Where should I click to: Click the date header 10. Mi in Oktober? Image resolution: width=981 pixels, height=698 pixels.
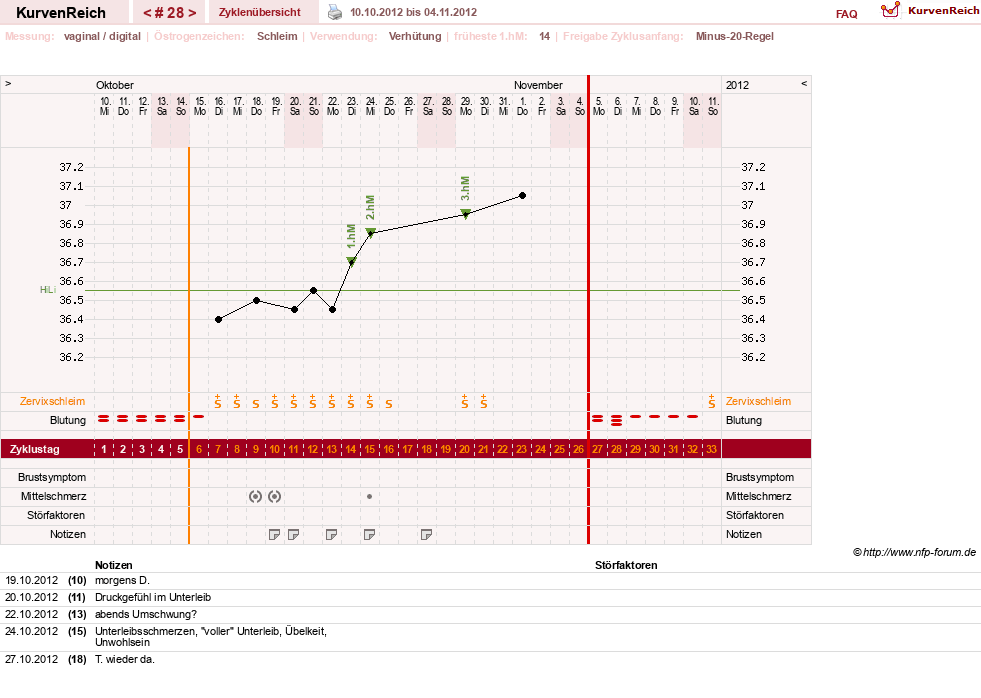coord(105,106)
